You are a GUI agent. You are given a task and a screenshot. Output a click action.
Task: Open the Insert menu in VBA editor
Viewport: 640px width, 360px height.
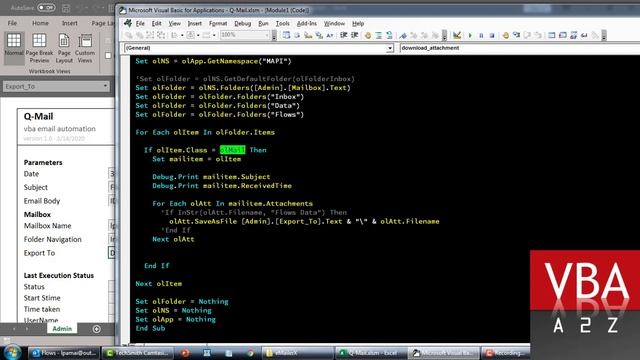(x=194, y=24)
